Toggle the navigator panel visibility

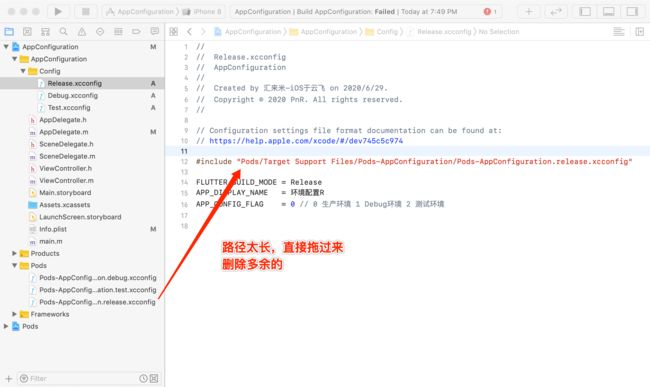585,12
